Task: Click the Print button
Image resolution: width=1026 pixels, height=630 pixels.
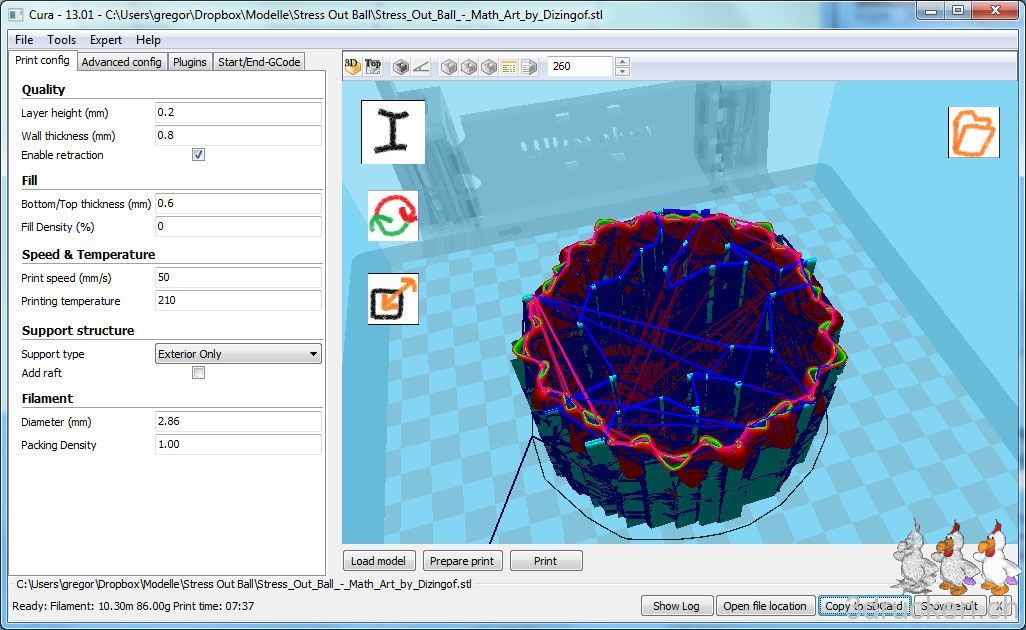Action: coord(546,561)
